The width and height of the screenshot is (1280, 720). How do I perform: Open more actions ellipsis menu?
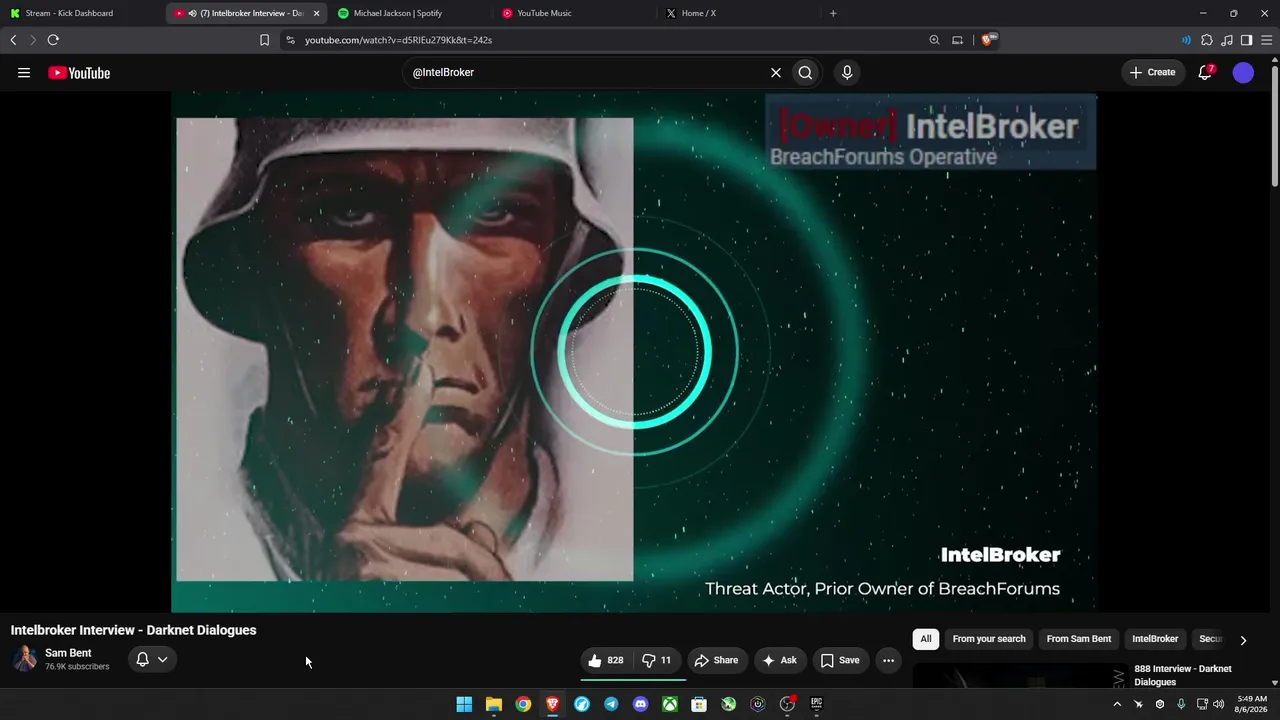pos(888,660)
